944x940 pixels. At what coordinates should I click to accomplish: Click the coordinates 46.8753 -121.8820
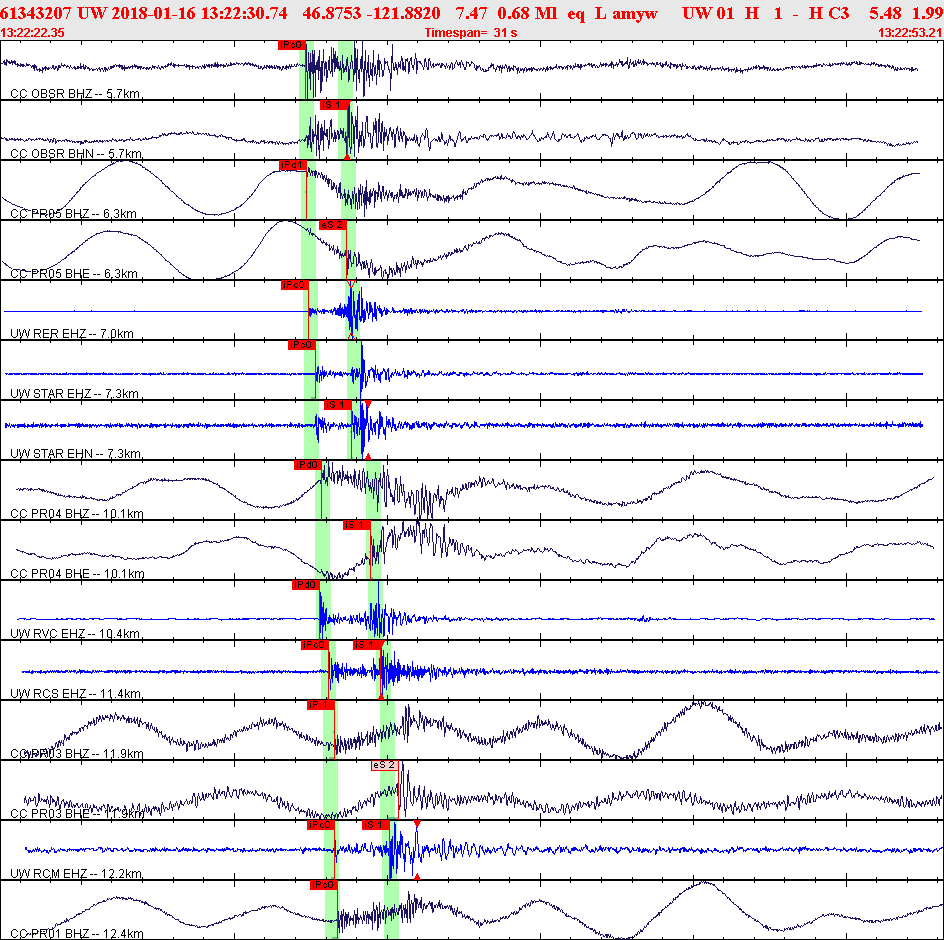(x=371, y=13)
